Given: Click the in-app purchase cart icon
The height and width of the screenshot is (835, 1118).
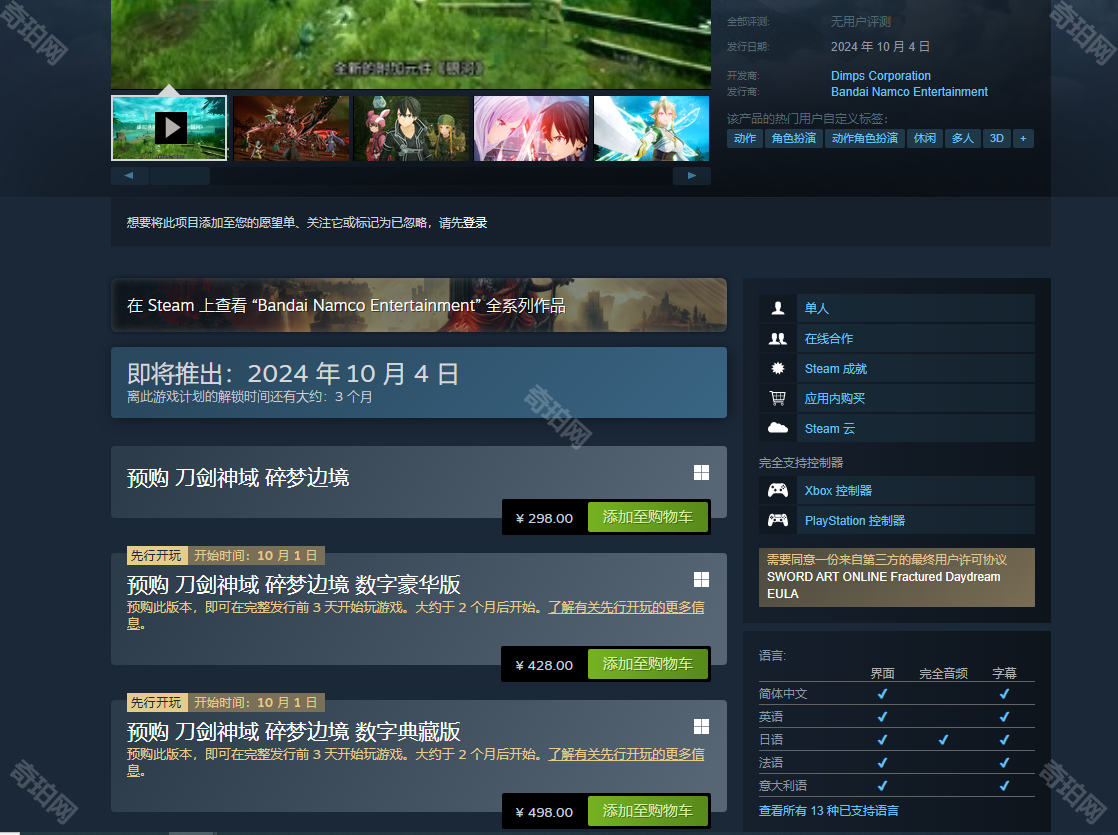Looking at the screenshot, I should coord(778,399).
